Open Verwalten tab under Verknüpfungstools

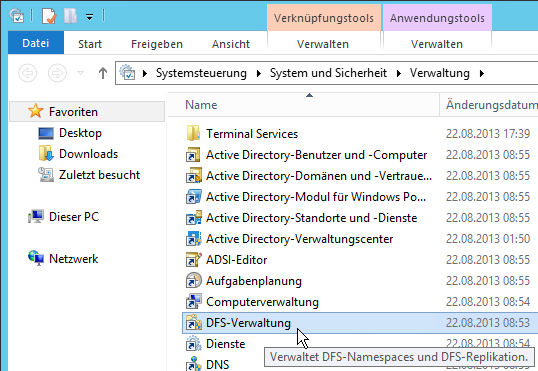pyautogui.click(x=323, y=44)
